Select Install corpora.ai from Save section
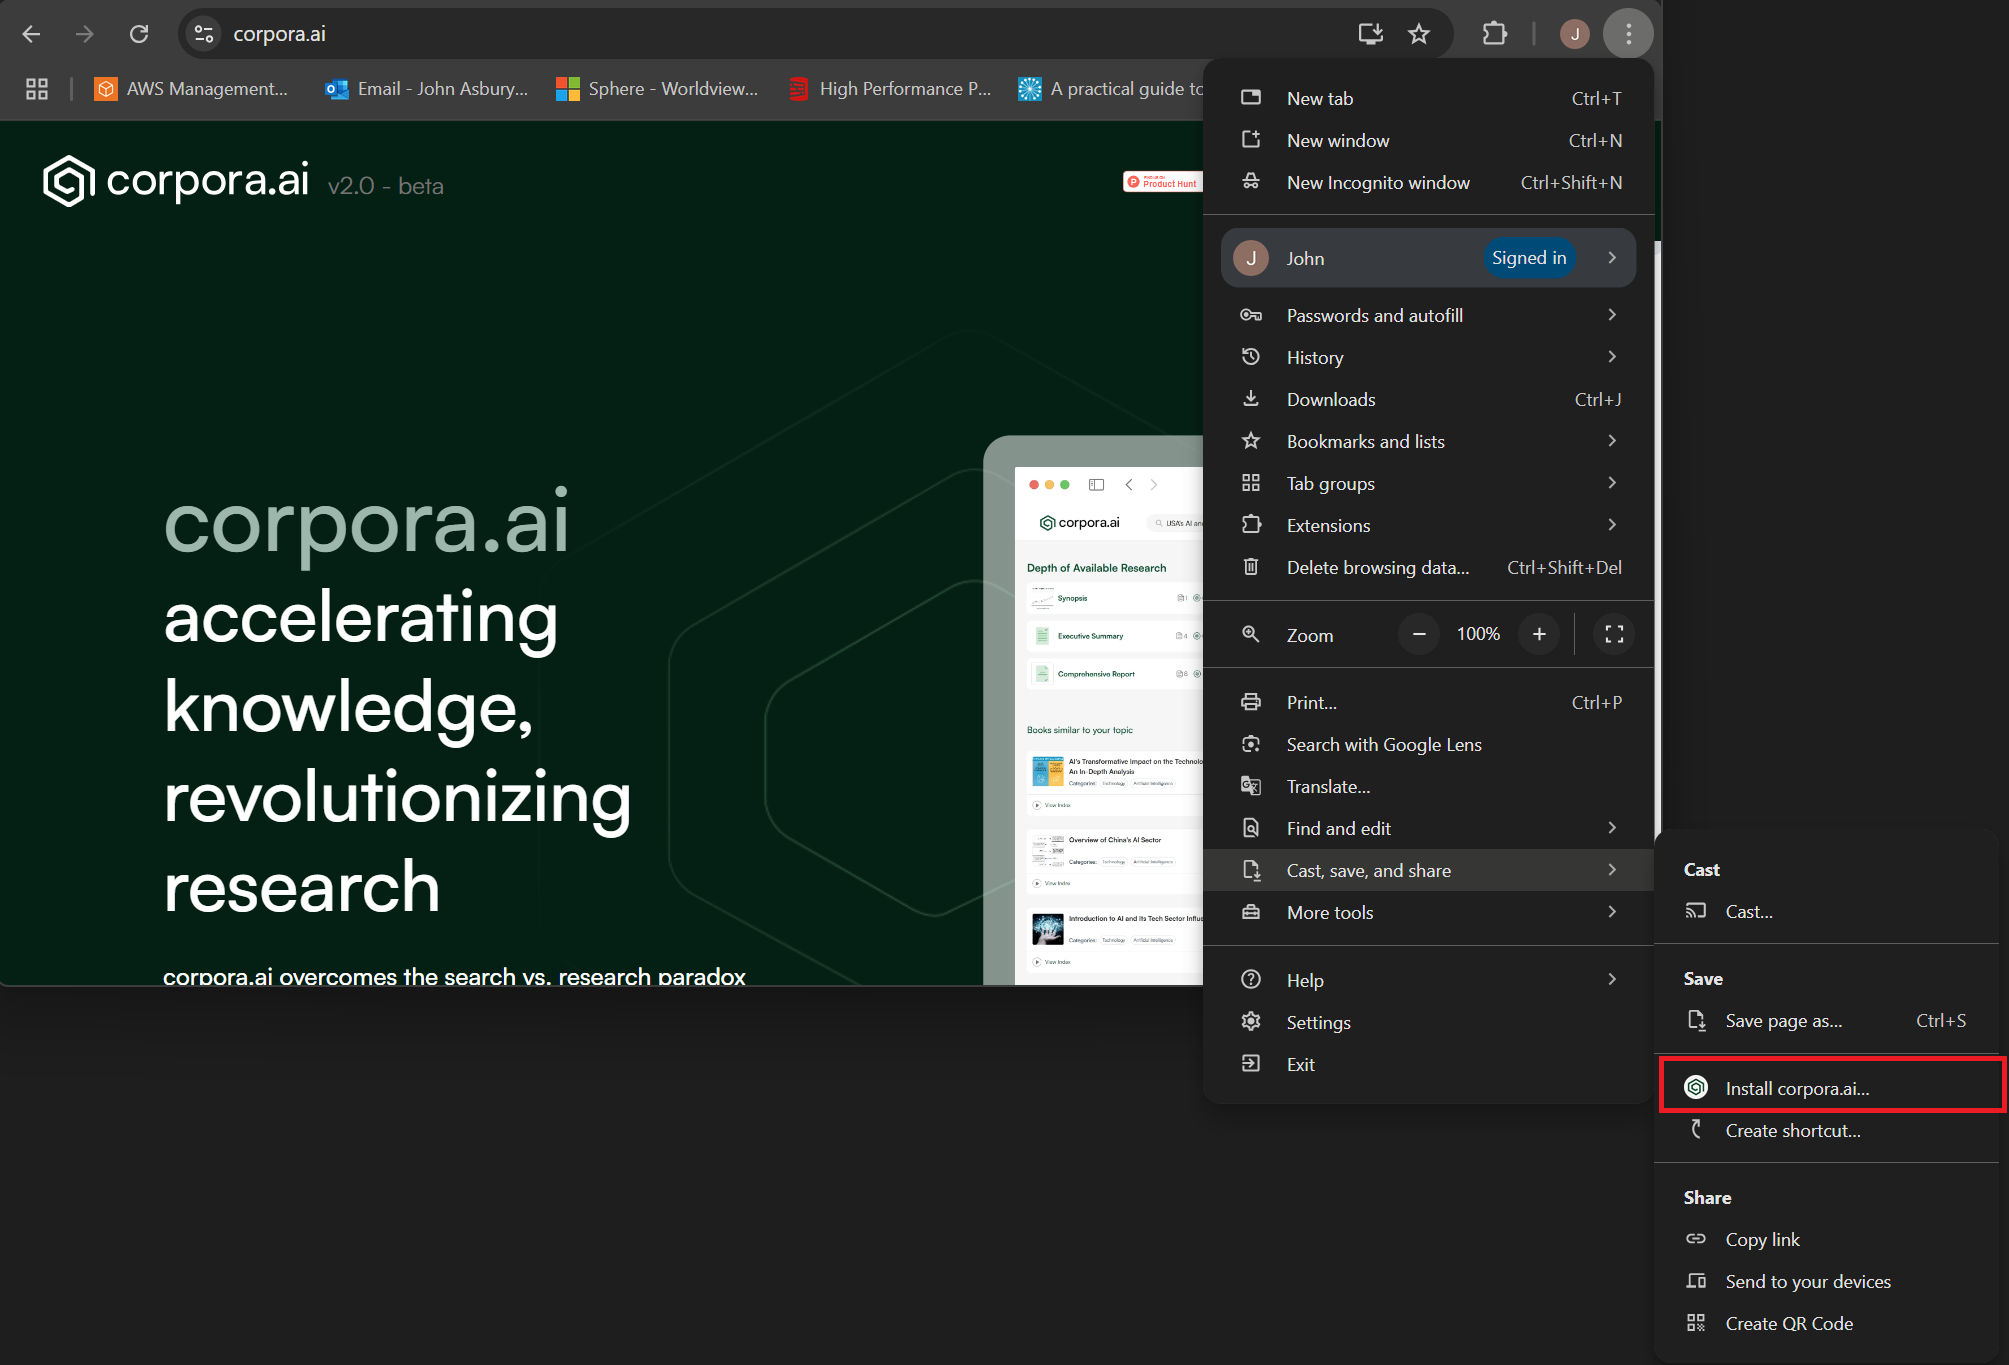This screenshot has width=2009, height=1365. pos(1797,1088)
